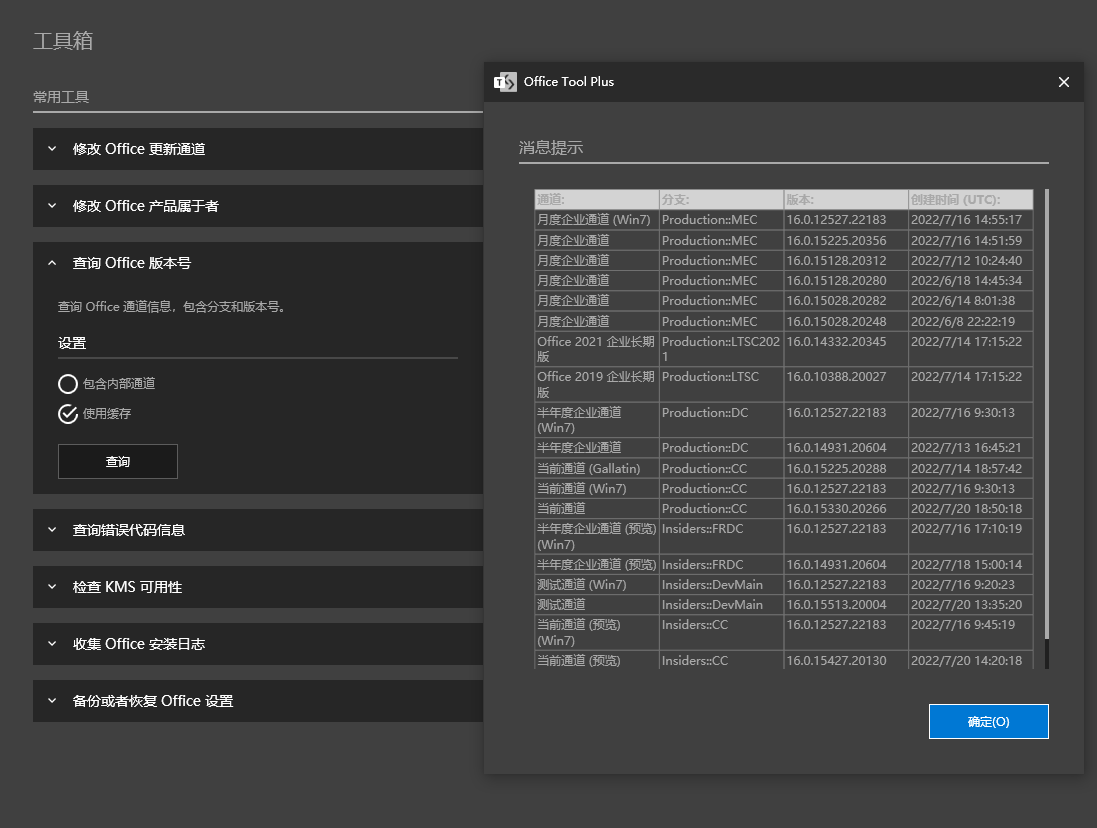Click the Production::LTSC branch cell
Image resolution: width=1097 pixels, height=828 pixels.
pos(721,385)
